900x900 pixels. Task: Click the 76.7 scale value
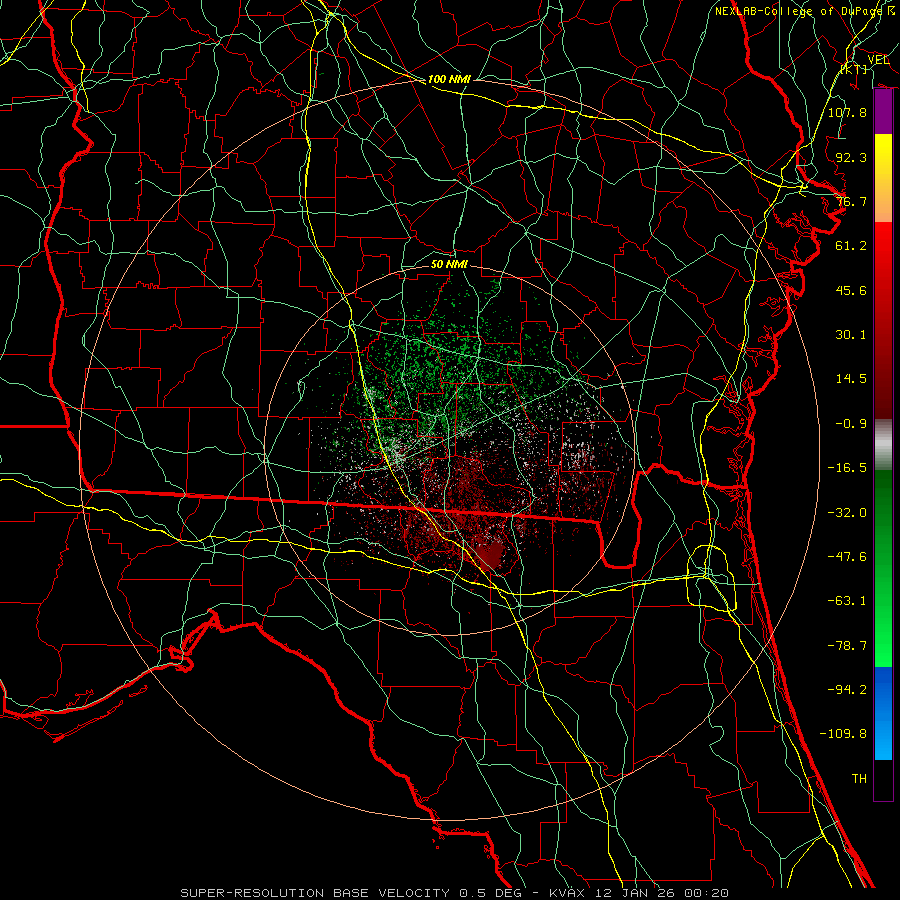[851, 201]
